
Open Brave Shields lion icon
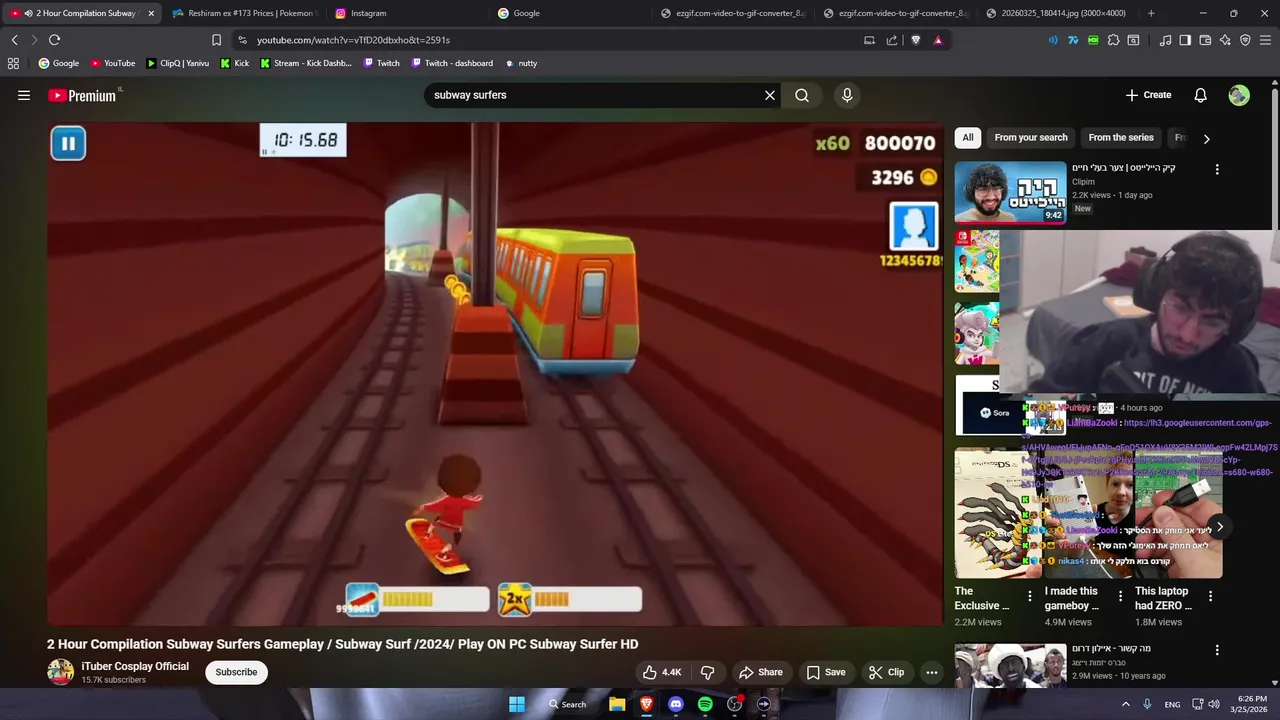(x=915, y=40)
